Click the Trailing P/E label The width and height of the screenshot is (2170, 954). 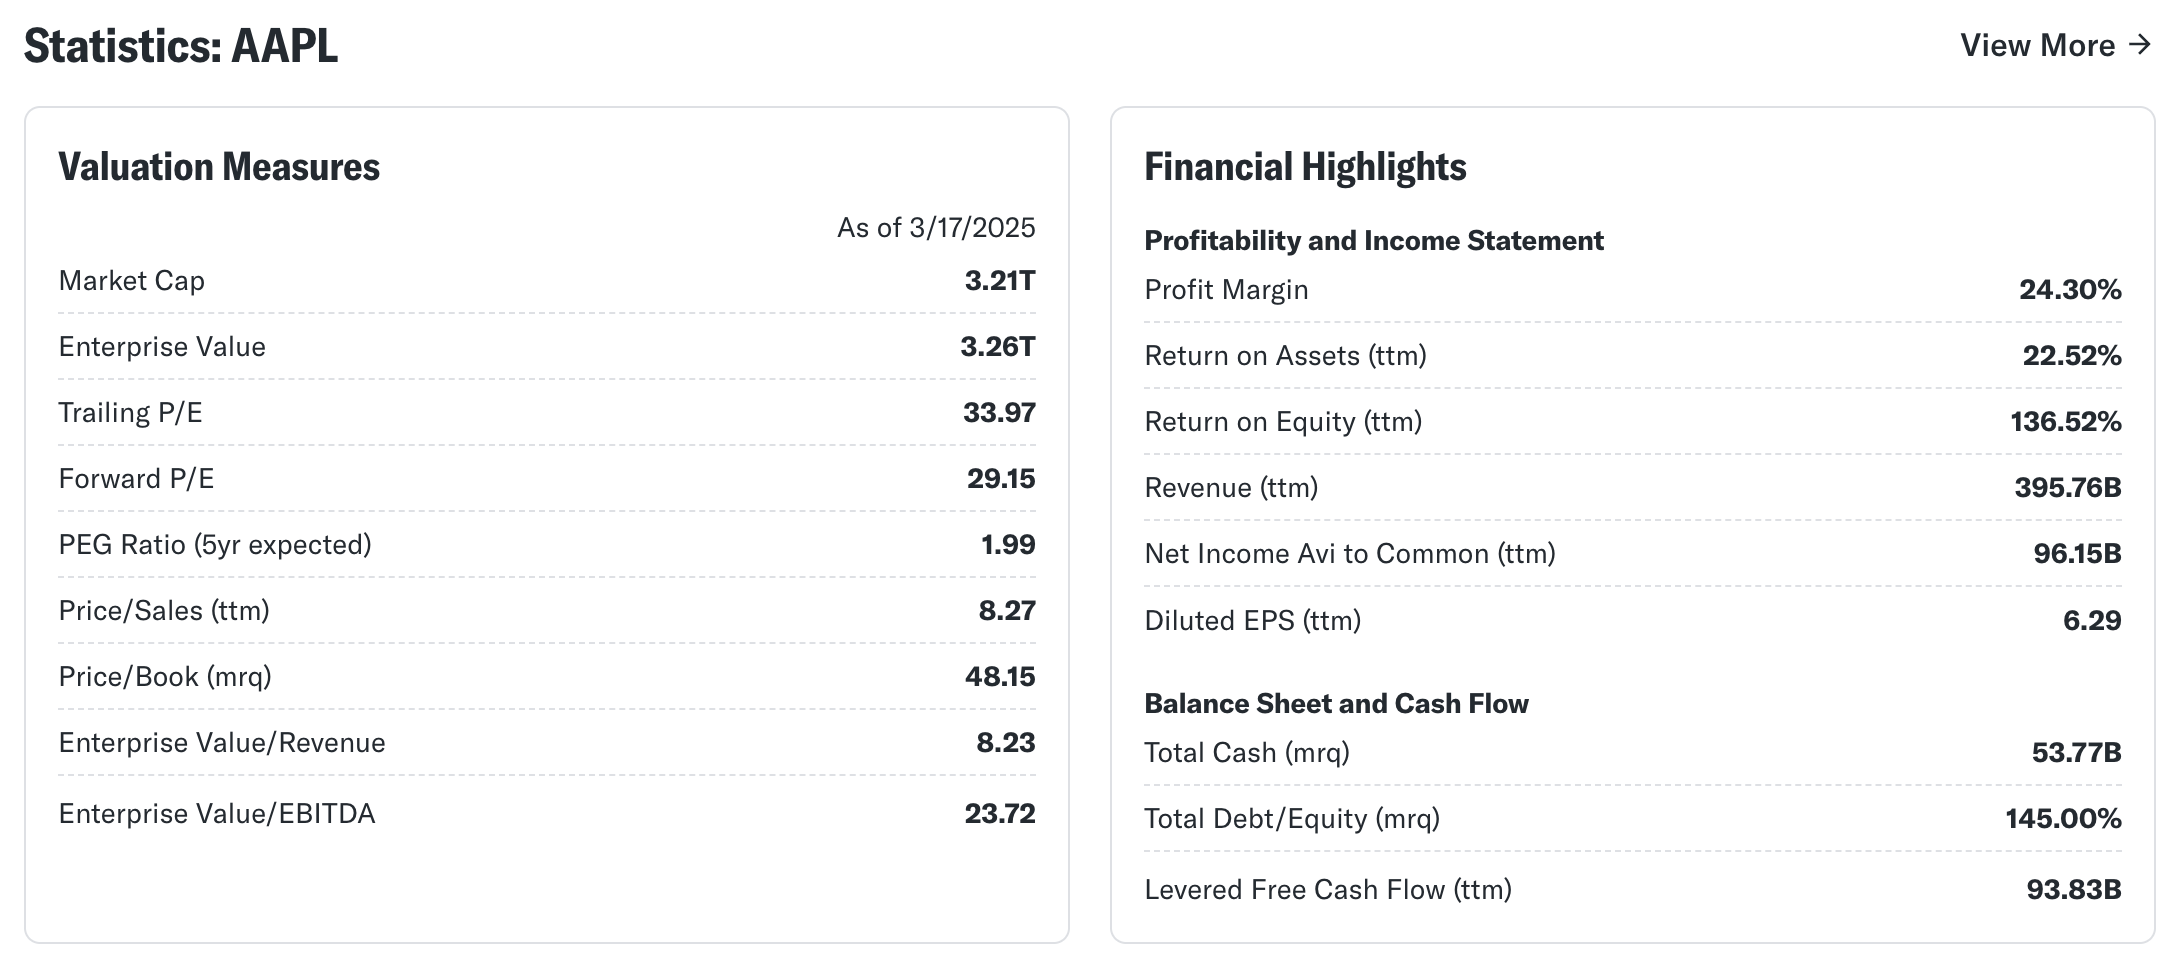pyautogui.click(x=130, y=413)
